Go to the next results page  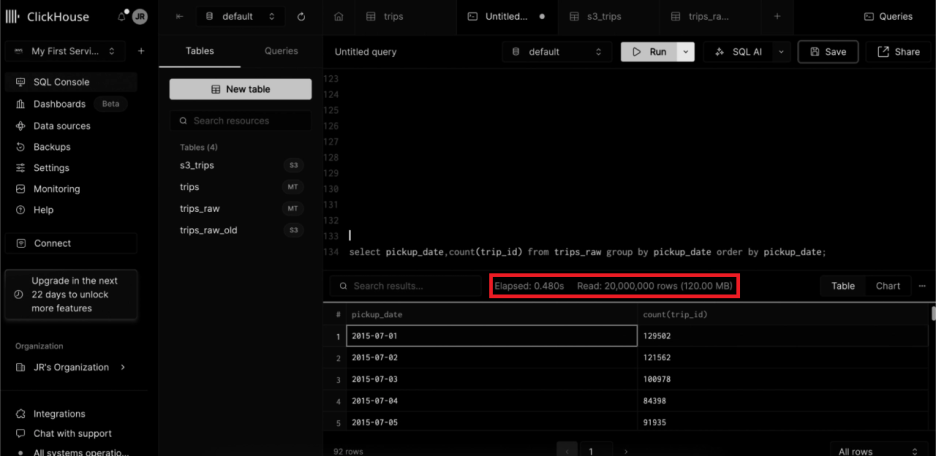(x=626, y=451)
